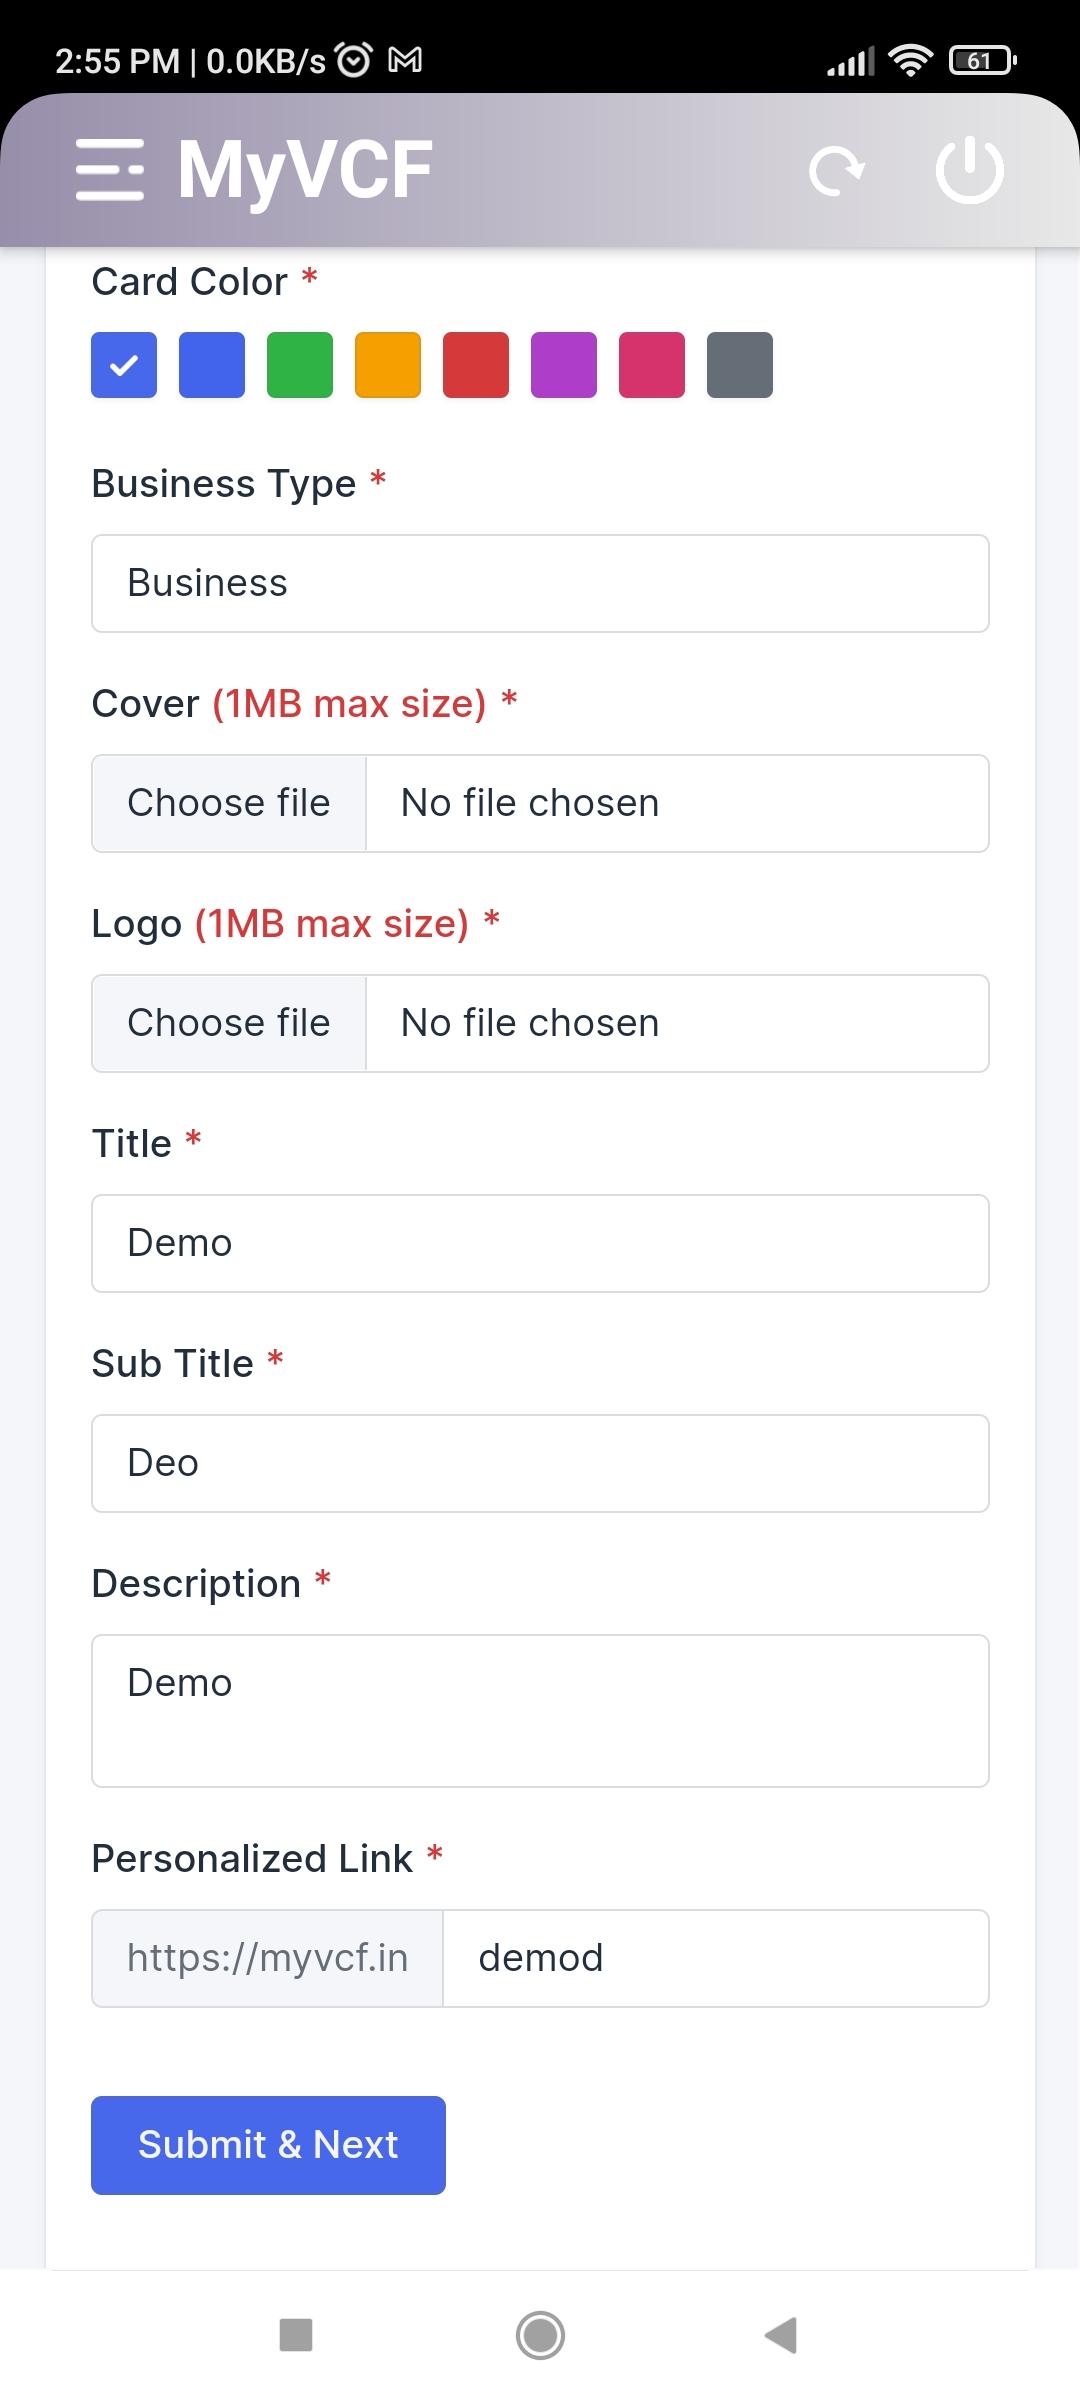
Task: Tap the refresh arrow icon in header
Action: click(x=837, y=171)
